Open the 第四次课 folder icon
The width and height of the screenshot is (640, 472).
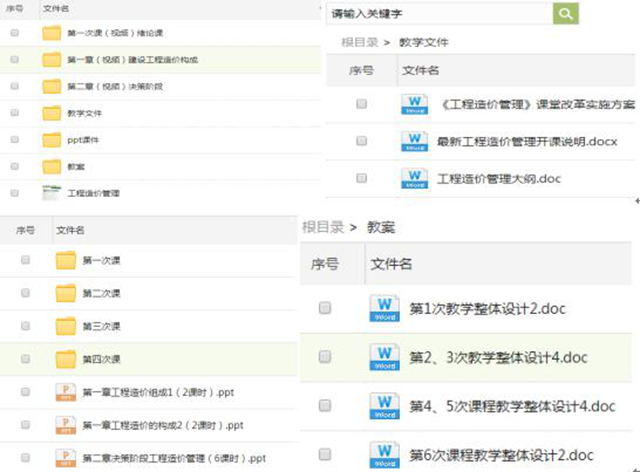(66, 358)
